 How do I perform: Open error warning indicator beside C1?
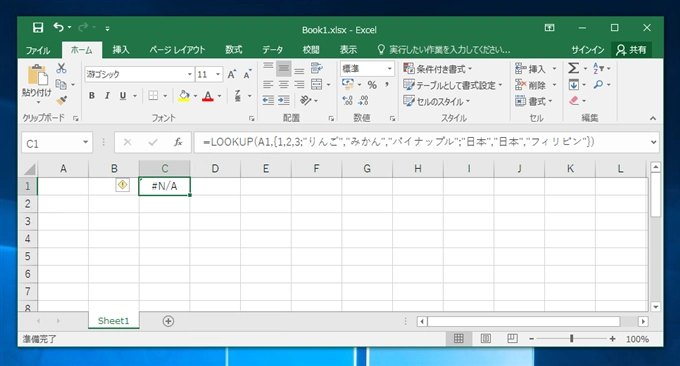pyautogui.click(x=123, y=185)
